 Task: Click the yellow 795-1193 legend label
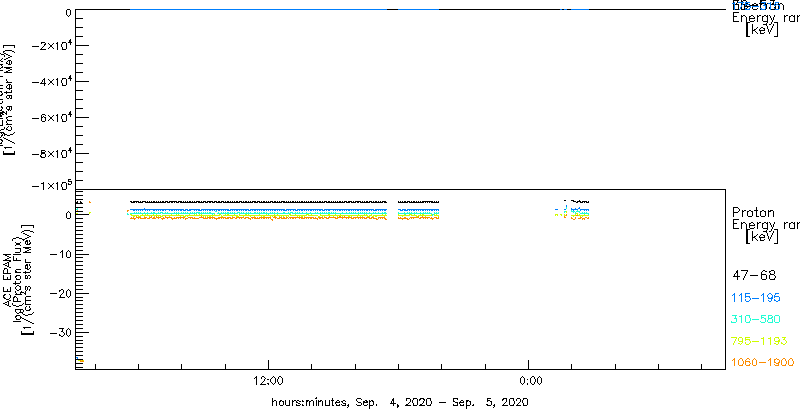(x=760, y=341)
